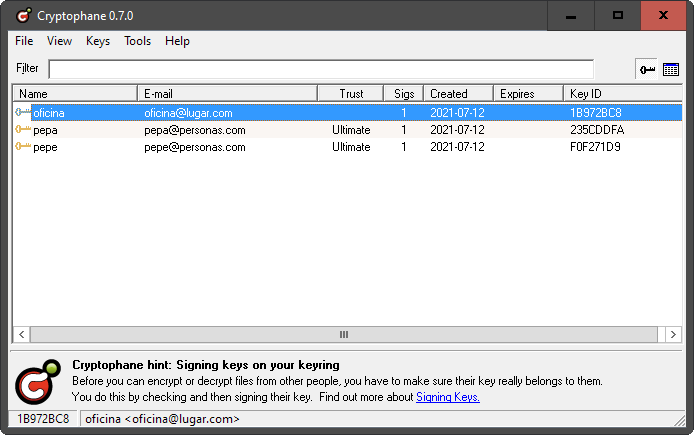Click created date in pepe row
Image resolution: width=694 pixels, height=435 pixels.
click(457, 147)
